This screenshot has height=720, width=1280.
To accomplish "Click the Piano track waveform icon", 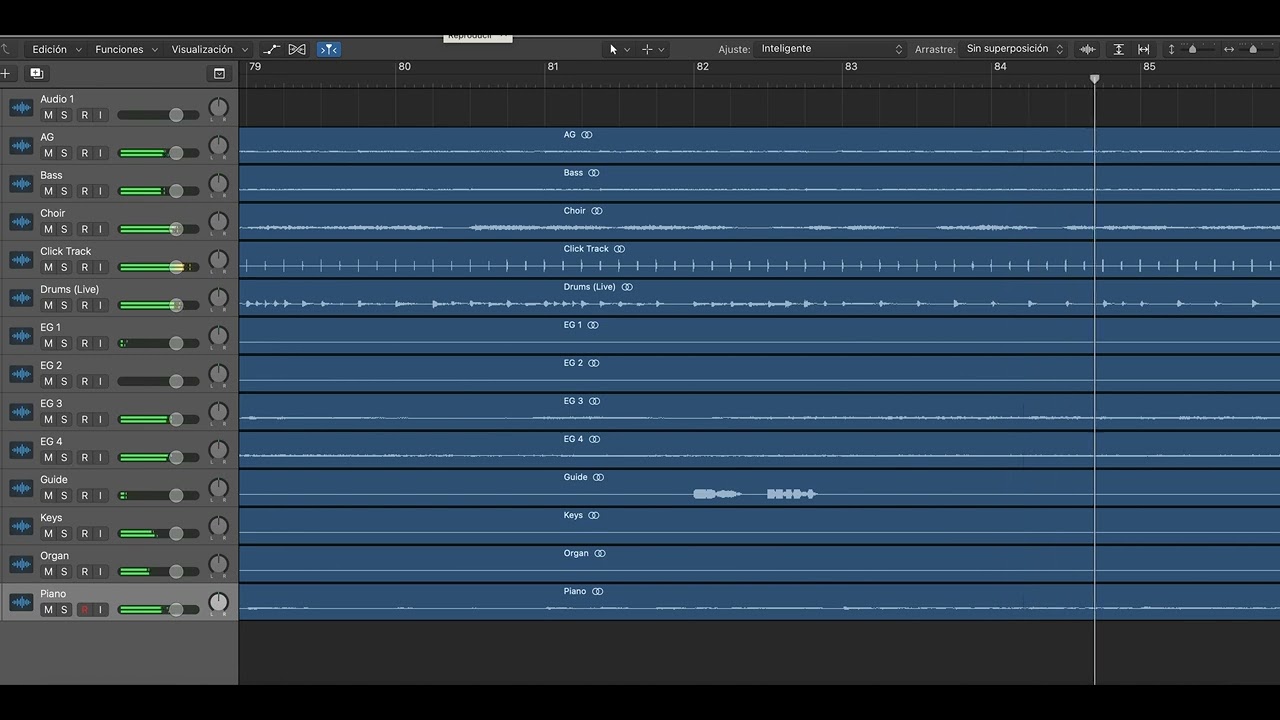I will pyautogui.click(x=21, y=602).
